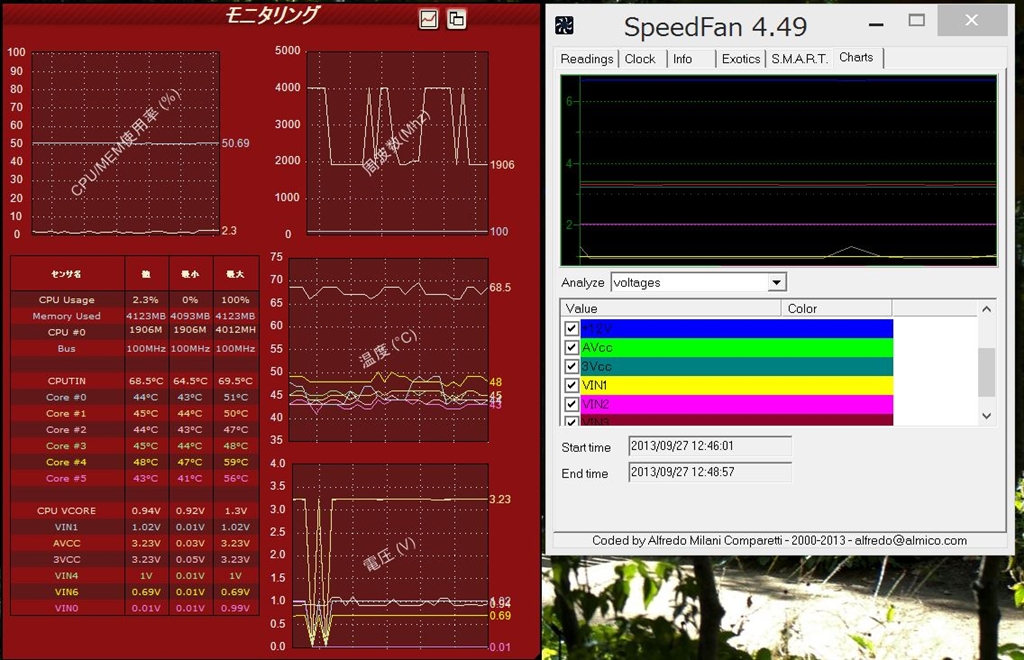Click the chart icon in monitoring window header
Screen dimensions: 1024x660
pos(428,19)
